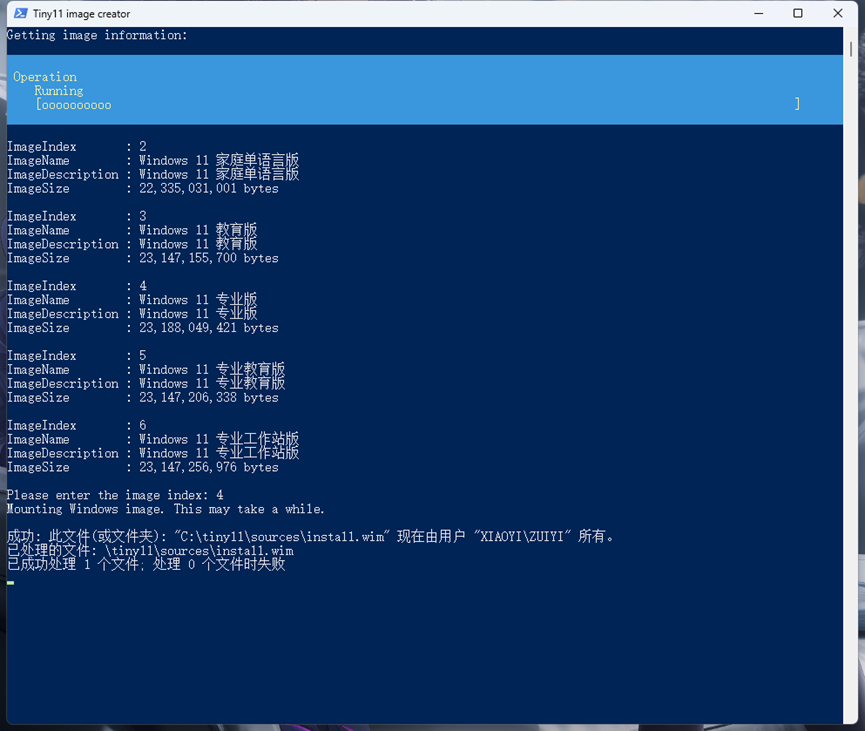Click the console vertical scrollbar thumb
This screenshot has width=865, height=731.
pos(851,49)
